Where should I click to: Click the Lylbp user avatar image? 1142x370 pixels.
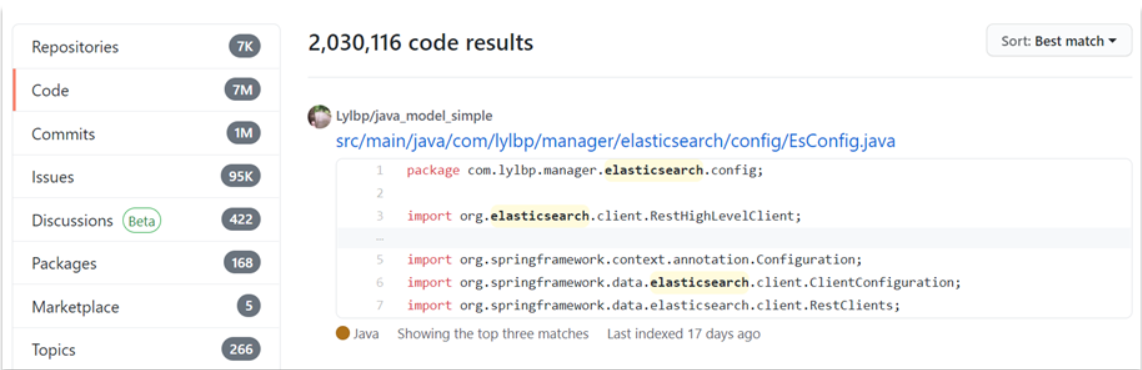(319, 117)
